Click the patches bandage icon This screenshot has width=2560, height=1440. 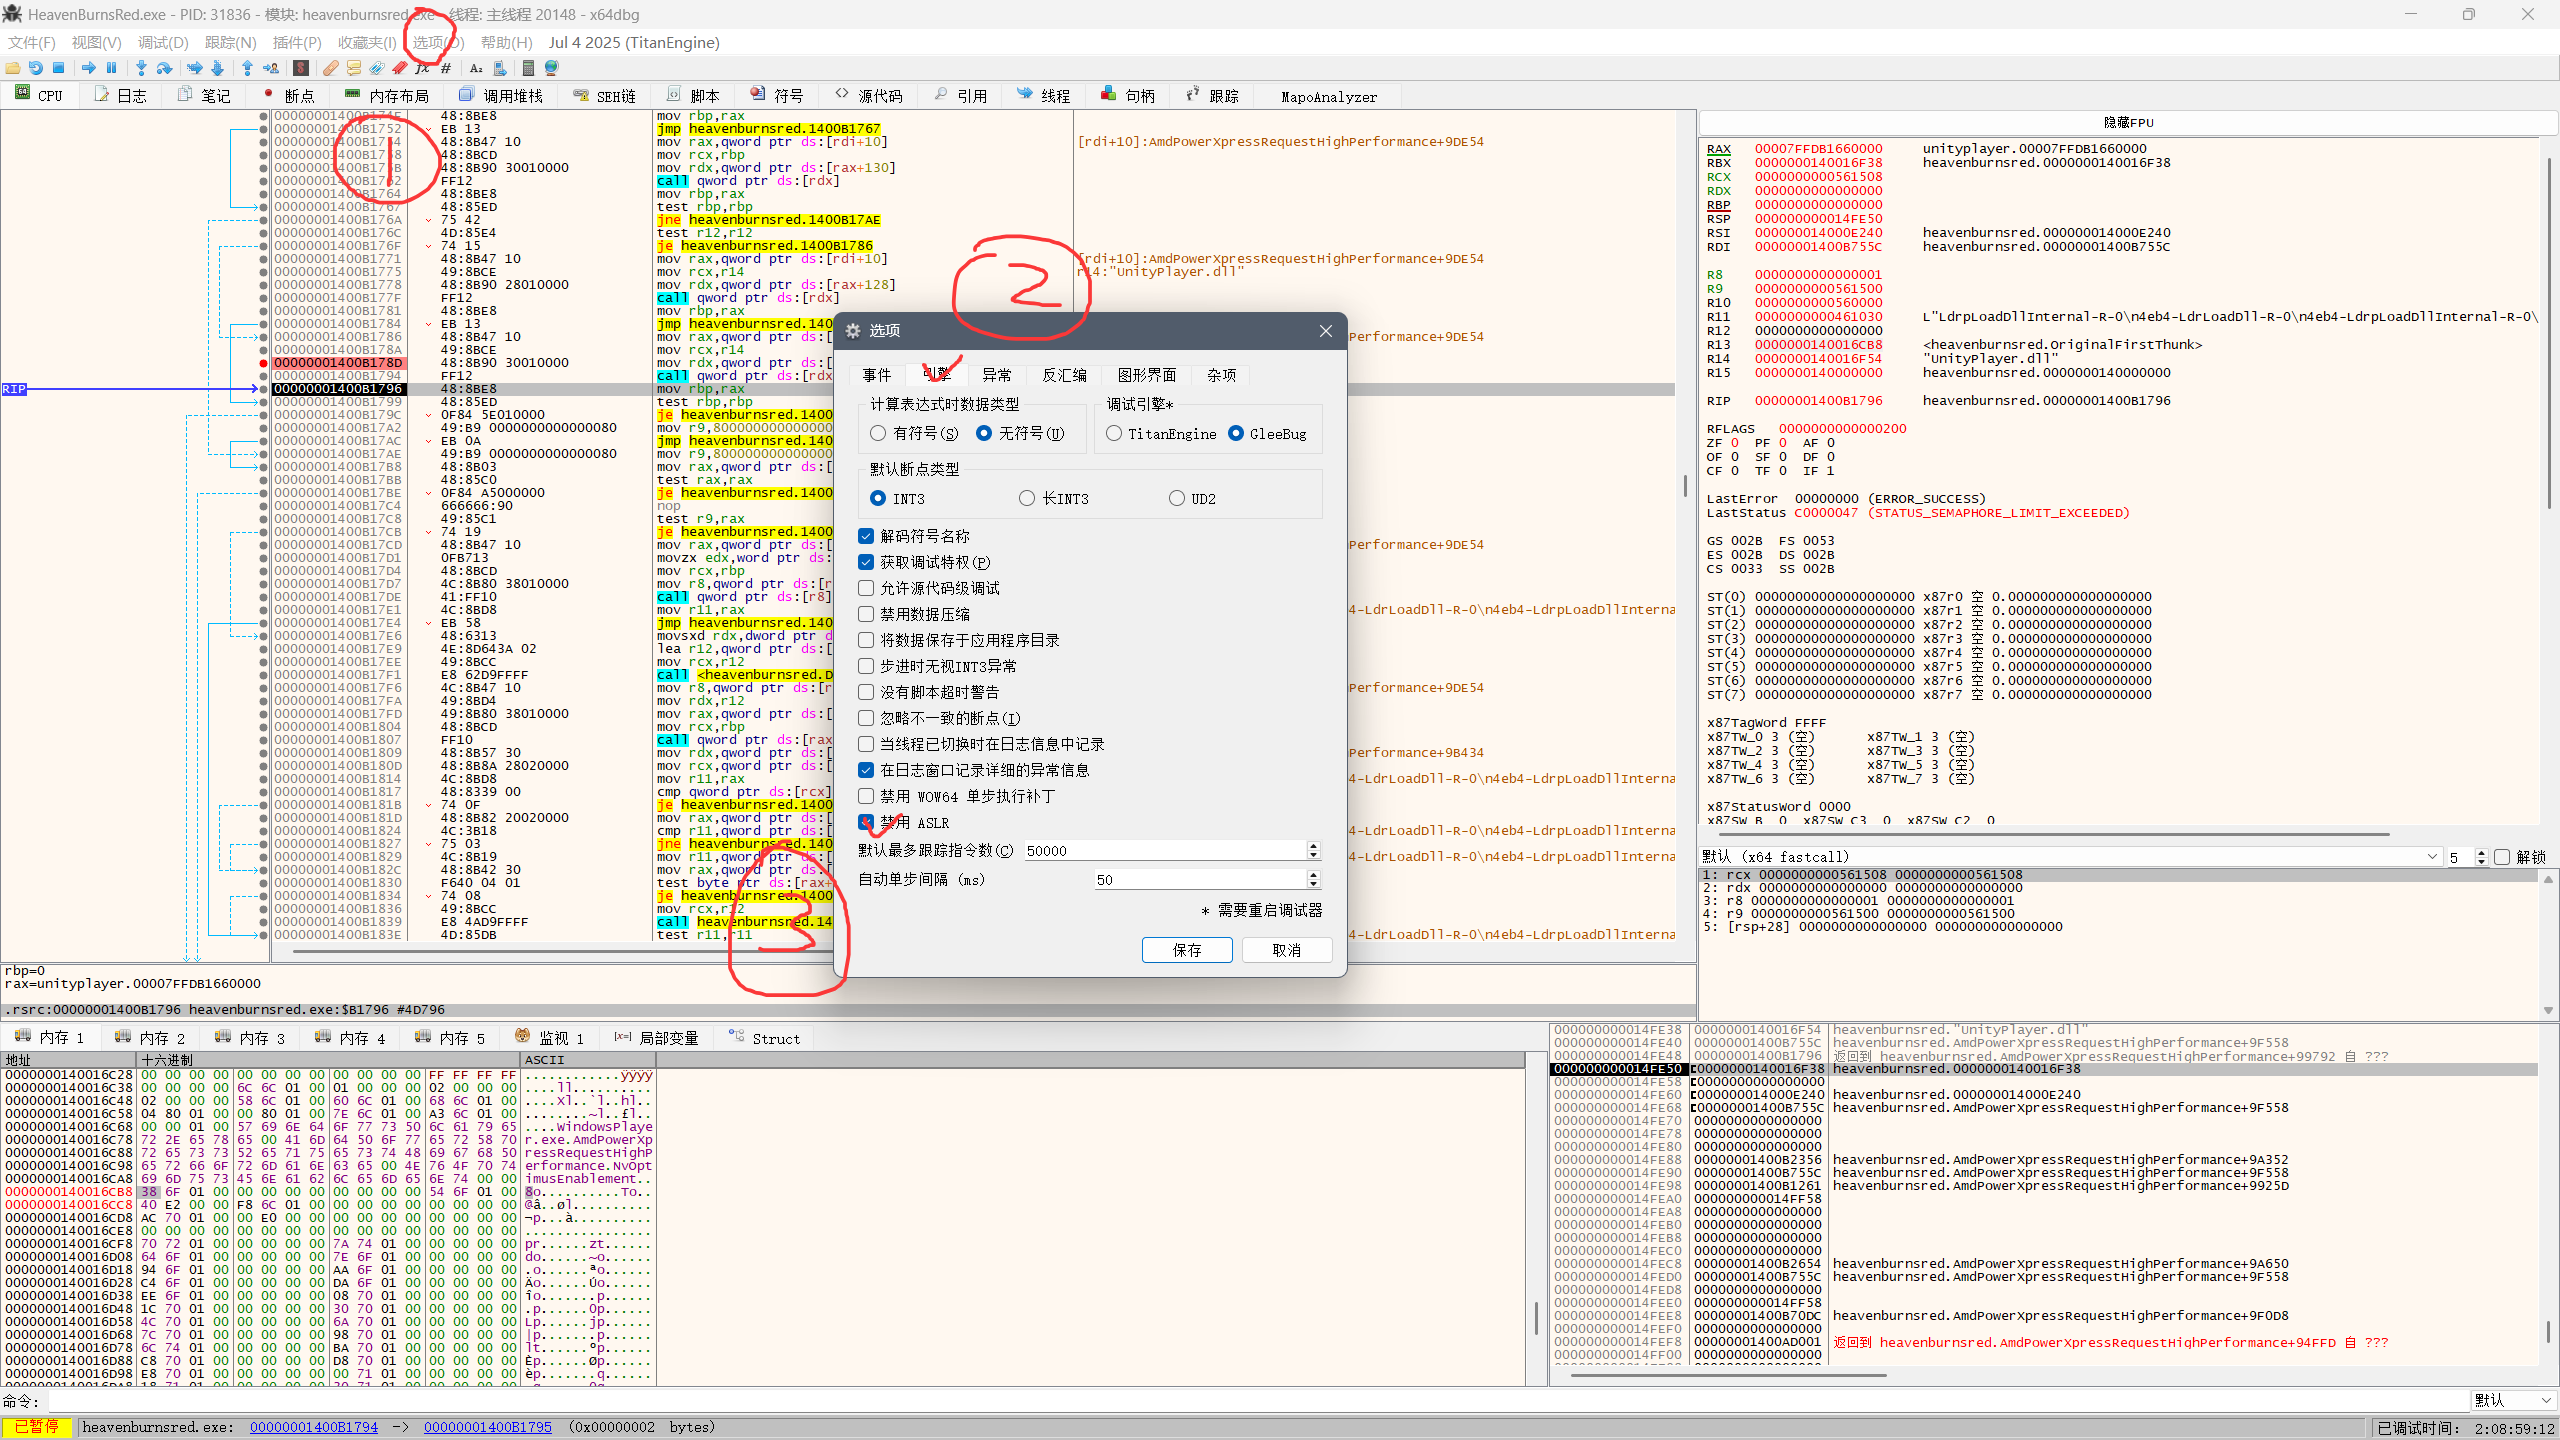pos(330,68)
